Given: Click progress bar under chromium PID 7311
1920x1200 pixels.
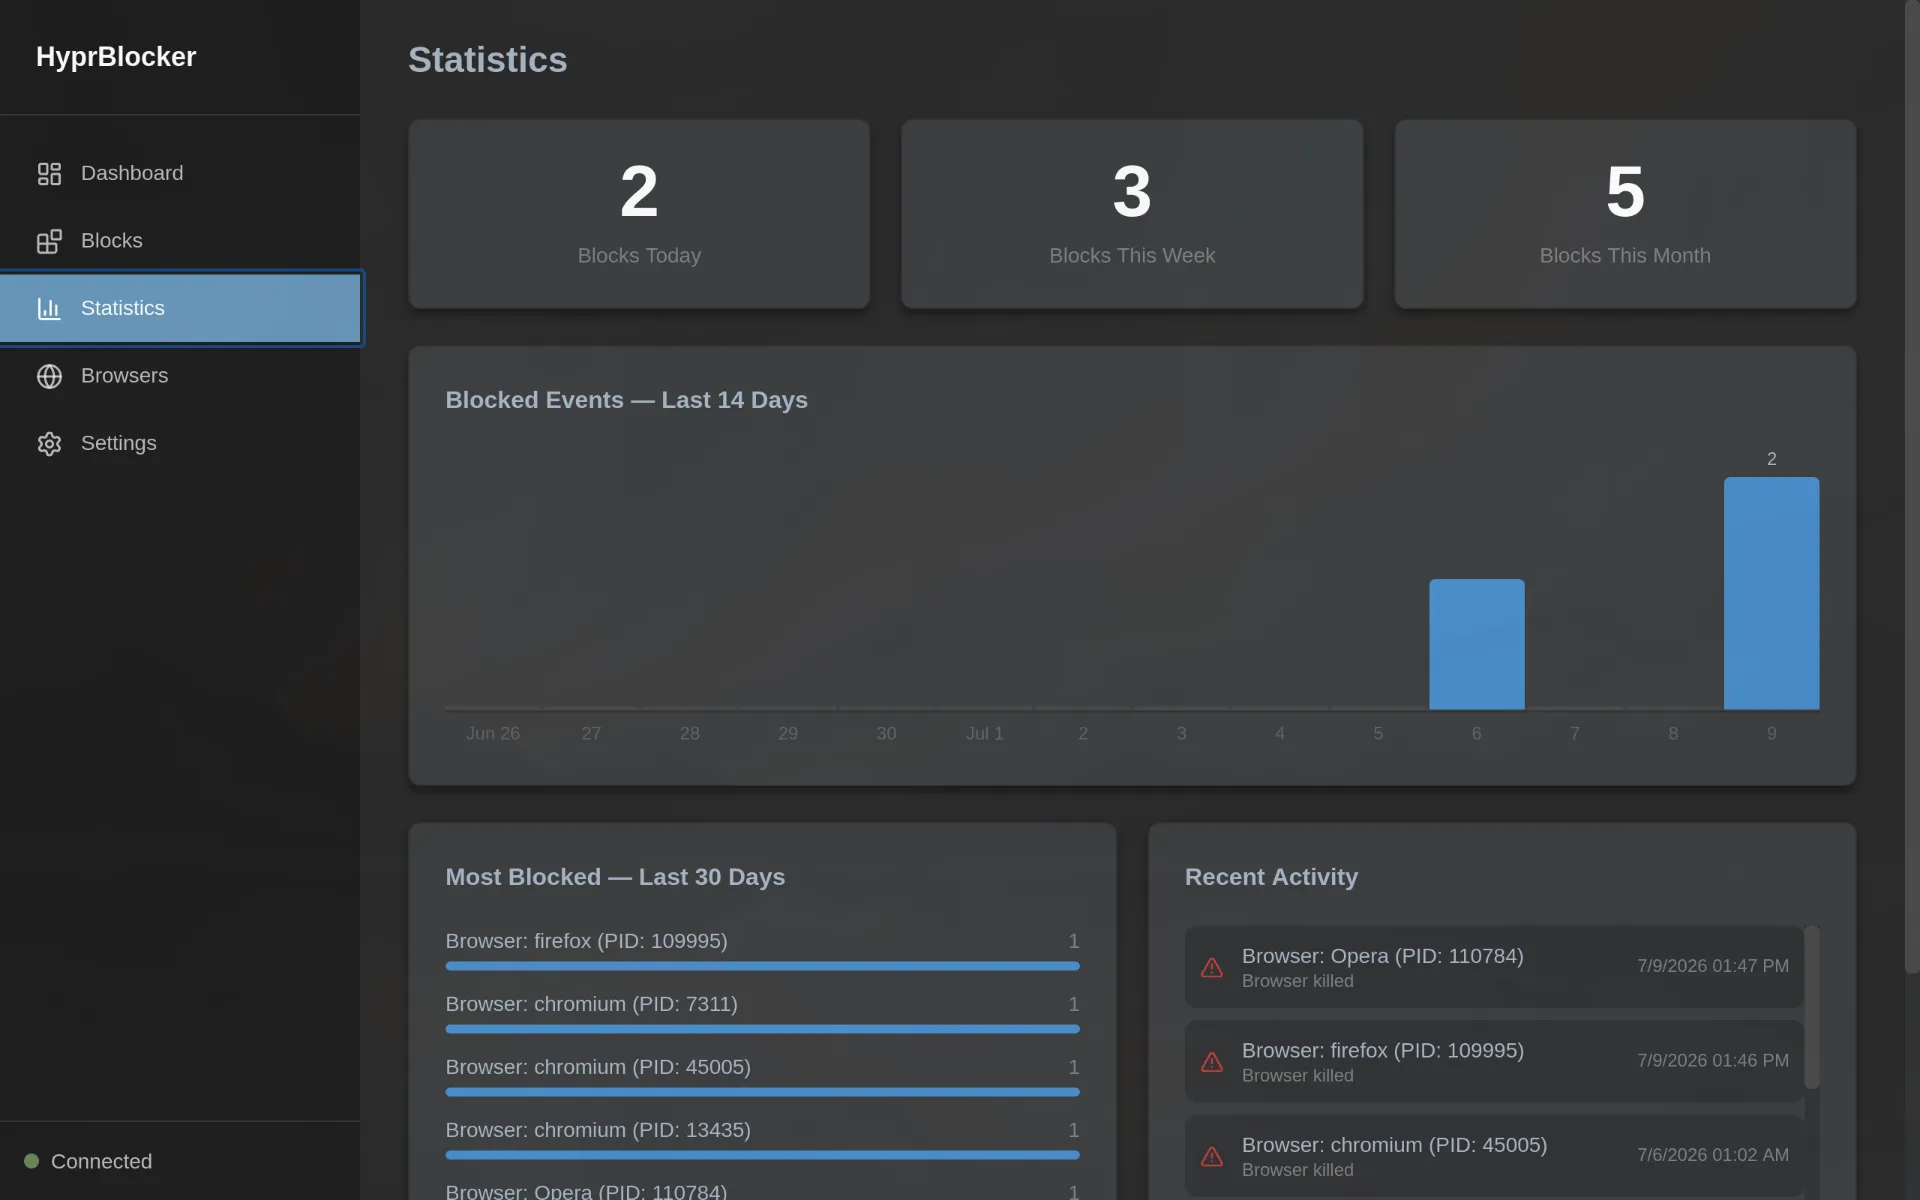Looking at the screenshot, I should click(762, 1029).
